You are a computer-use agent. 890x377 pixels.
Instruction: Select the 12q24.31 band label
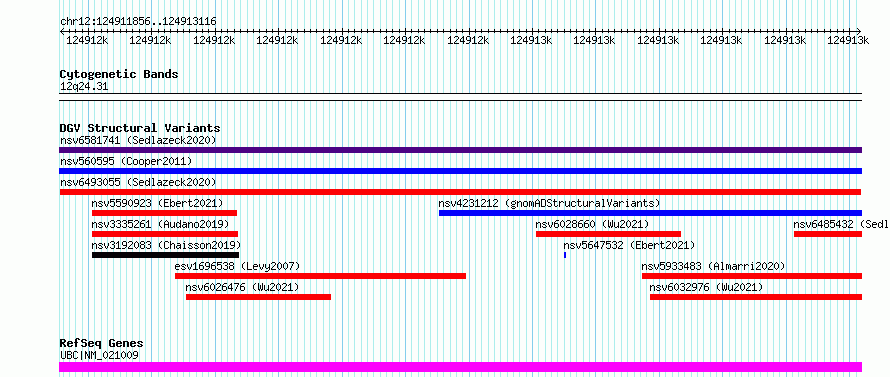[84, 87]
